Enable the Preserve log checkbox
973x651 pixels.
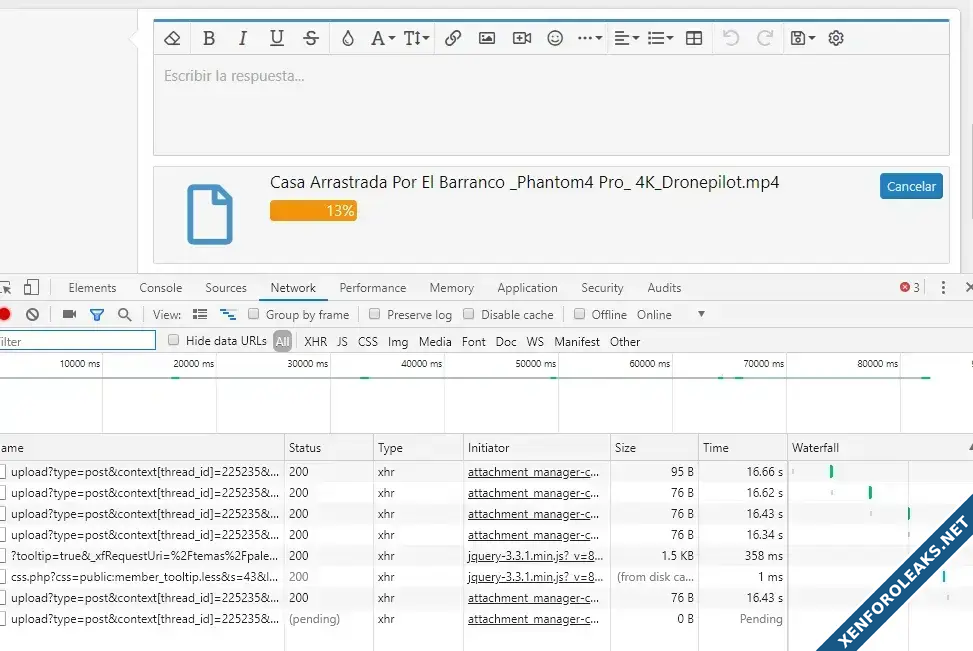coord(375,314)
